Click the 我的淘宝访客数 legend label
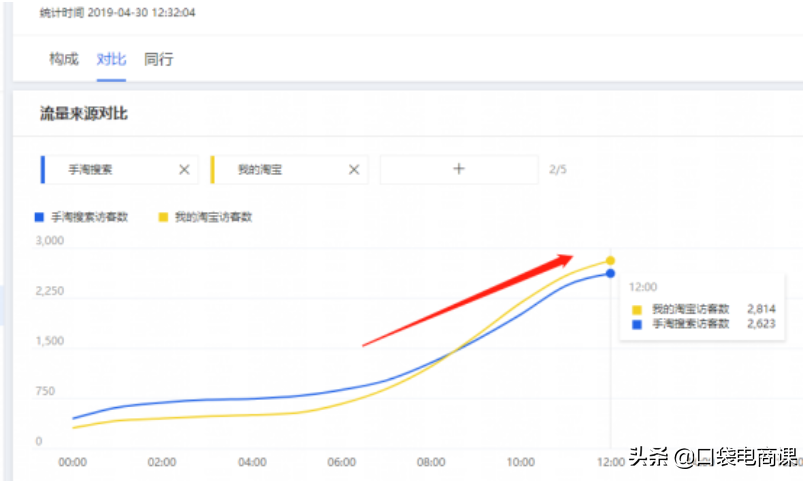Image resolution: width=811 pixels, height=481 pixels. [x=214, y=217]
